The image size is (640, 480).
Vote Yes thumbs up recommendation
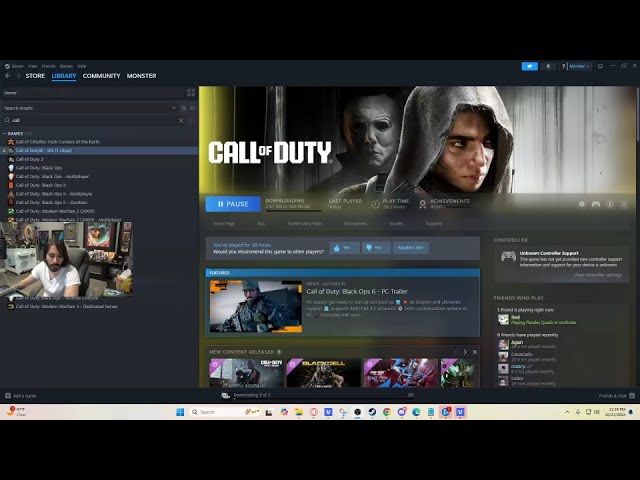(344, 248)
